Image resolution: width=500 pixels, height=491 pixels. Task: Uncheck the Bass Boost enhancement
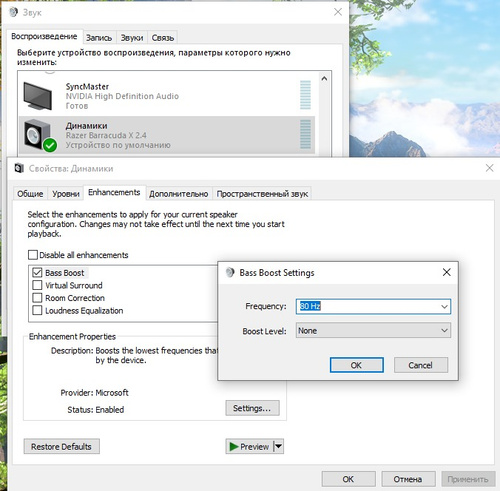point(37,273)
